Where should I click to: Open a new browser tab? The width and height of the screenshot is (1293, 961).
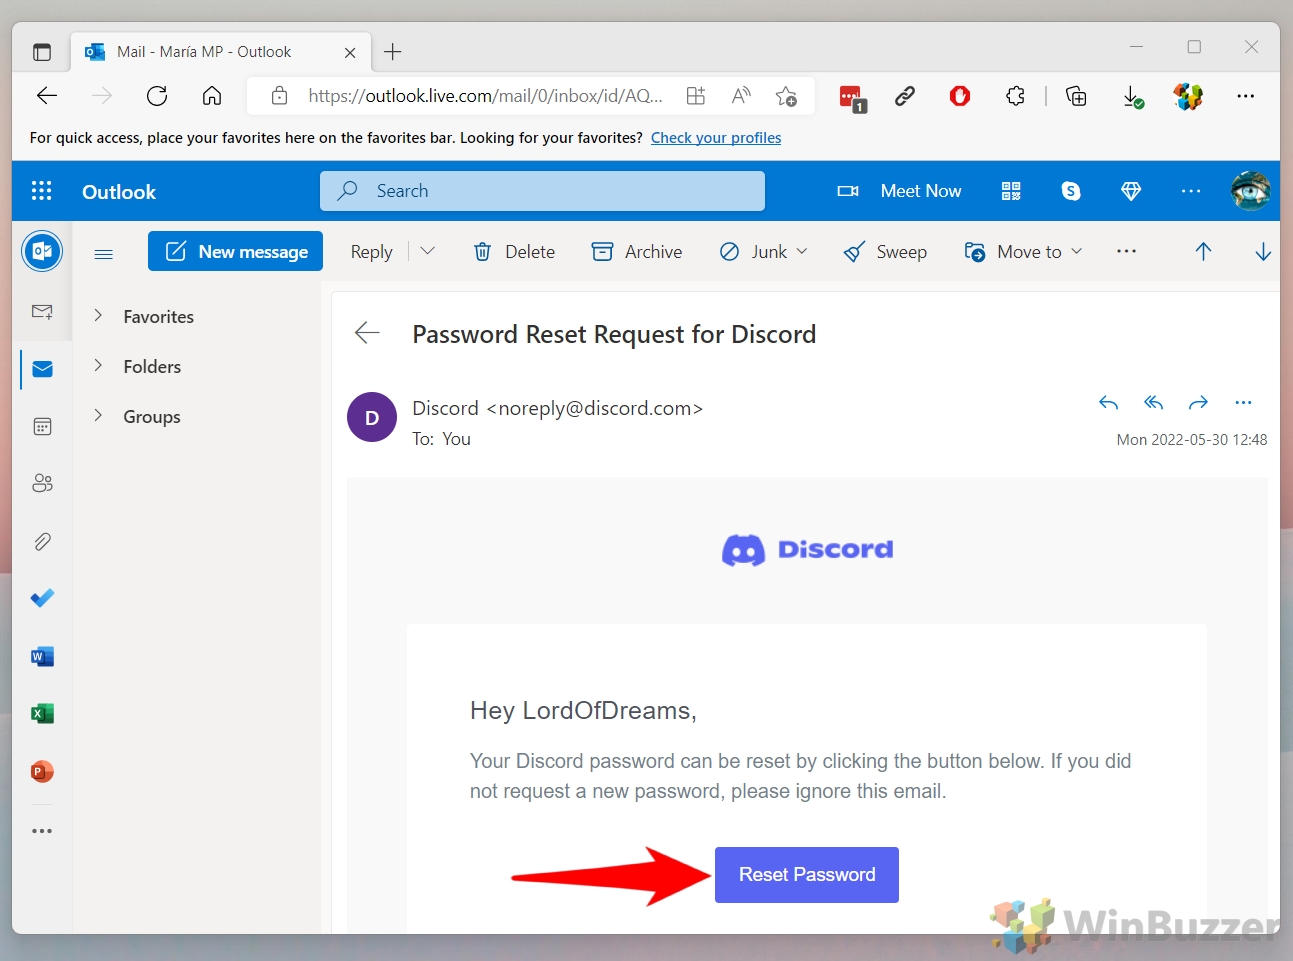(393, 52)
